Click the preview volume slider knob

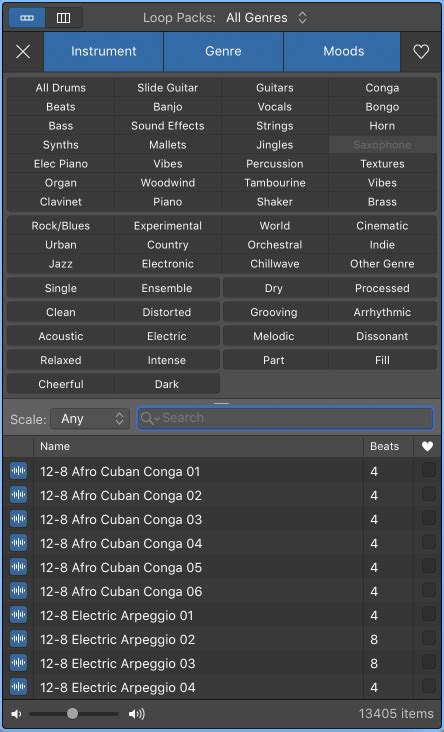[x=72, y=714]
